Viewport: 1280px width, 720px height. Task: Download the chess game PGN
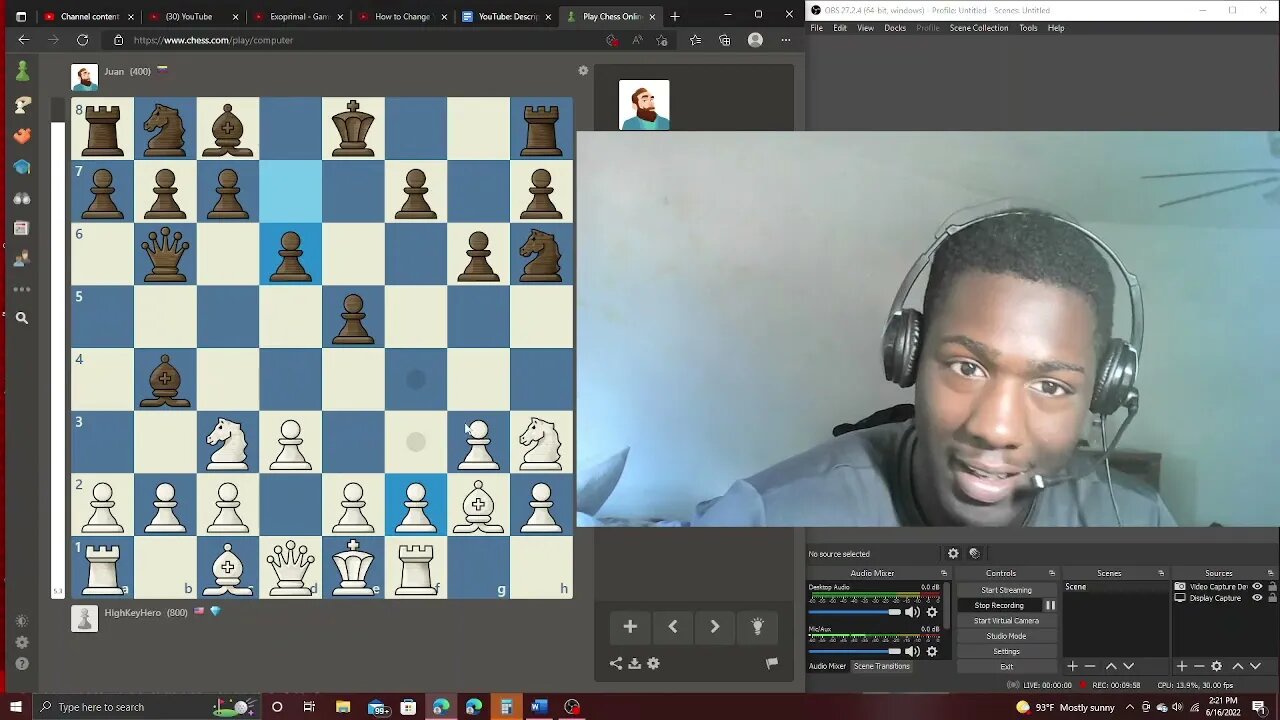point(634,663)
